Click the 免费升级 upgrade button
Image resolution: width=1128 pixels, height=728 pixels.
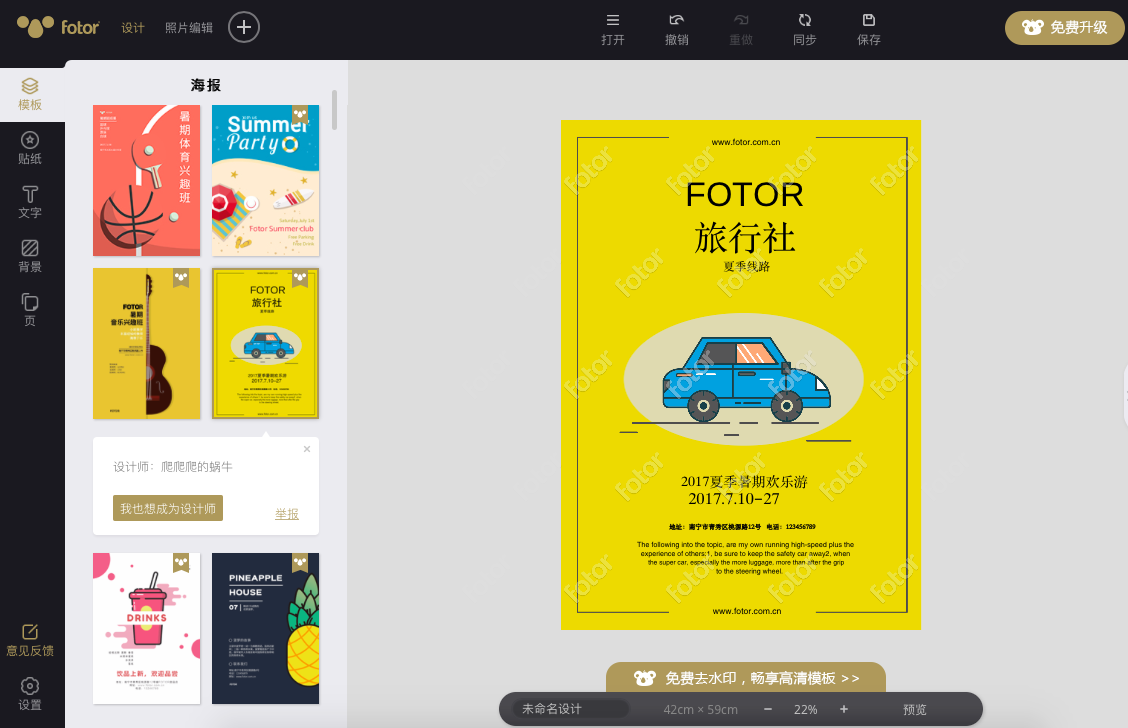(x=1065, y=28)
